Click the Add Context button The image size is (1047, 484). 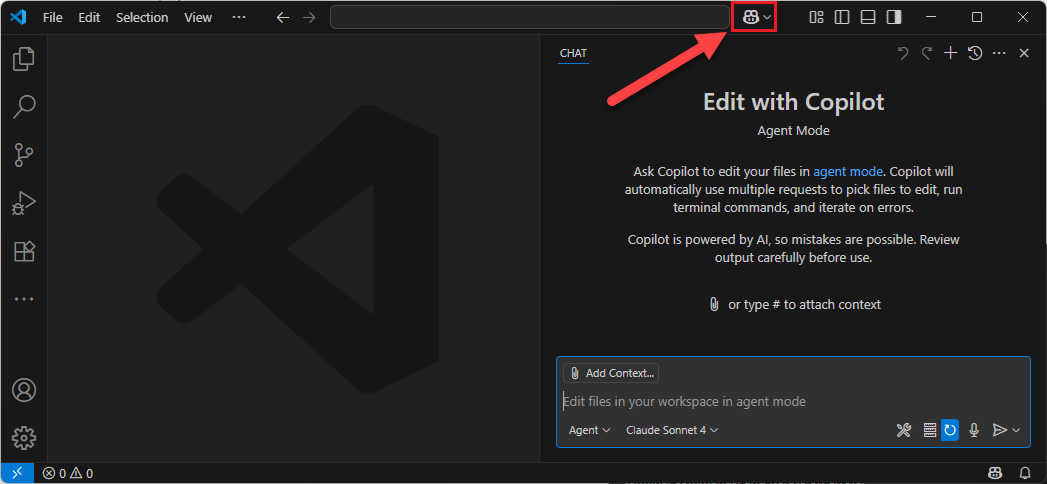coord(611,373)
